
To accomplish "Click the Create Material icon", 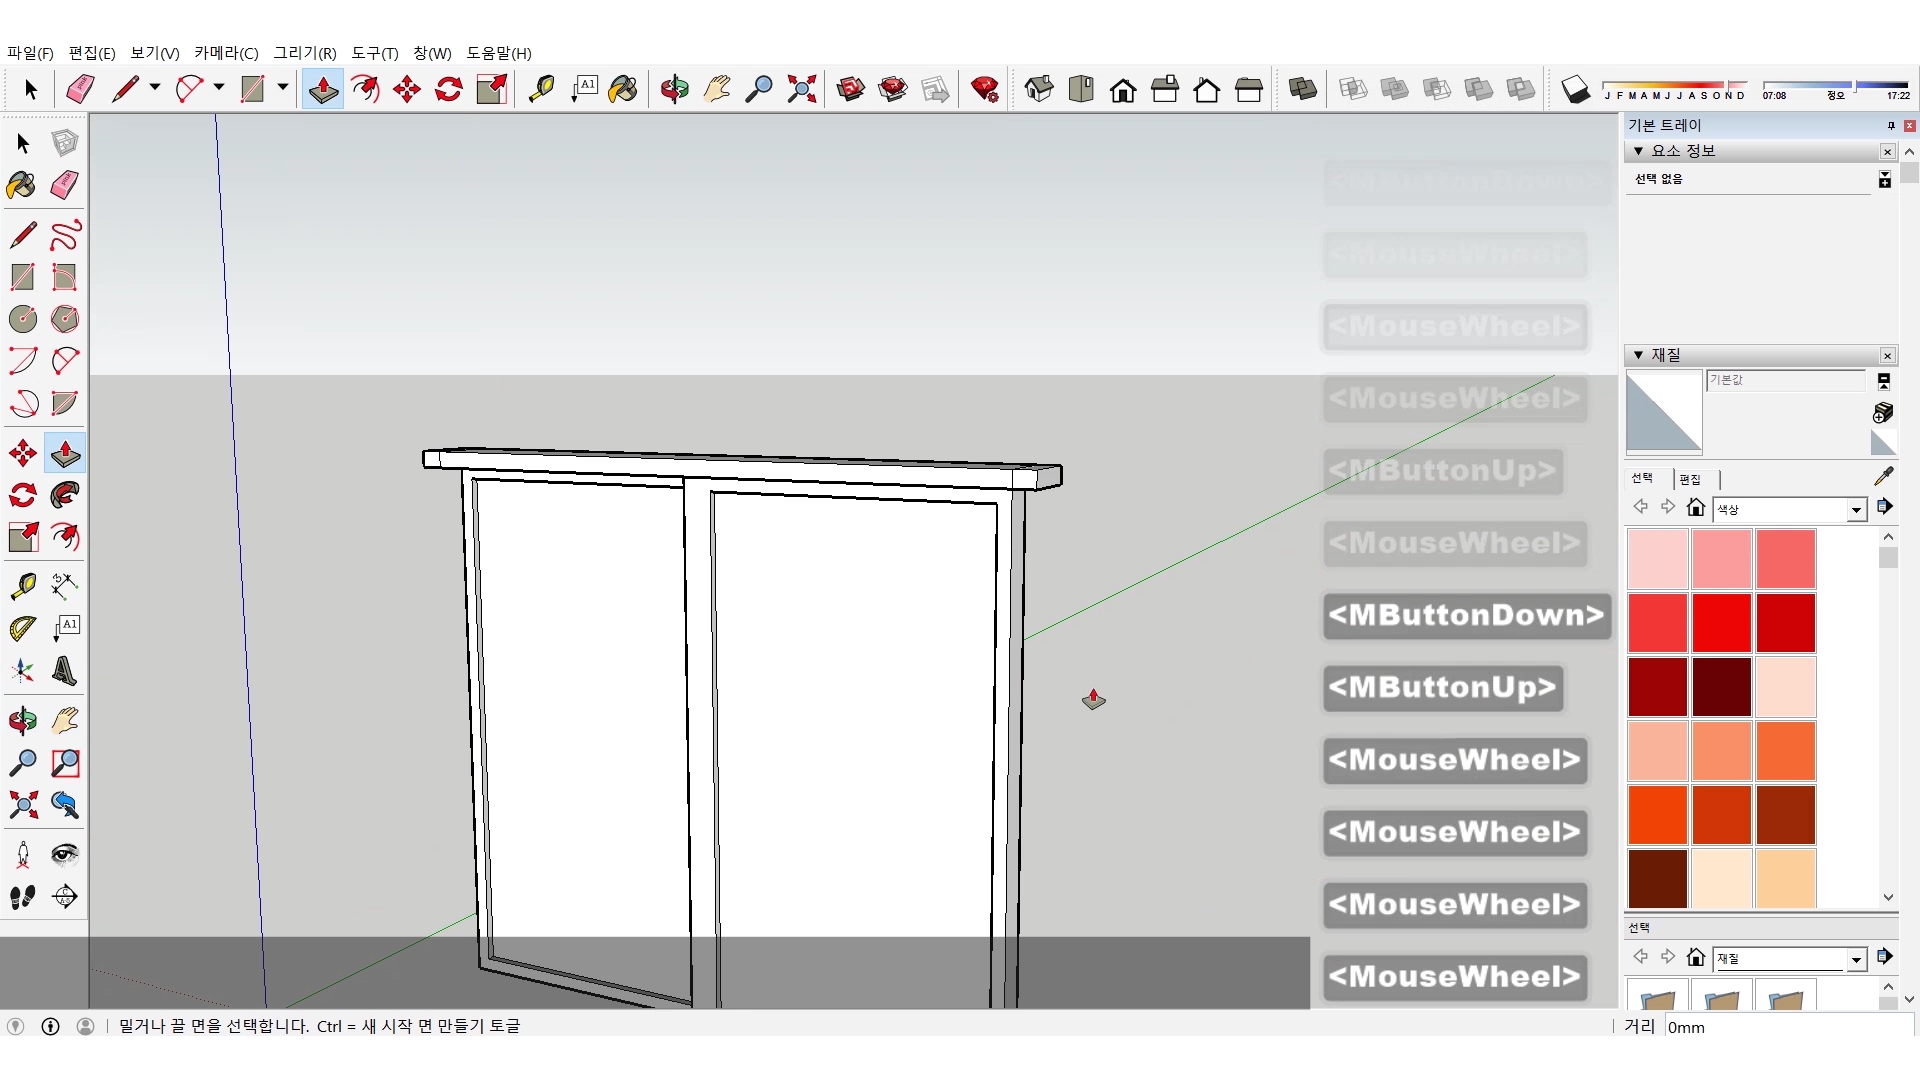I will point(1883,412).
